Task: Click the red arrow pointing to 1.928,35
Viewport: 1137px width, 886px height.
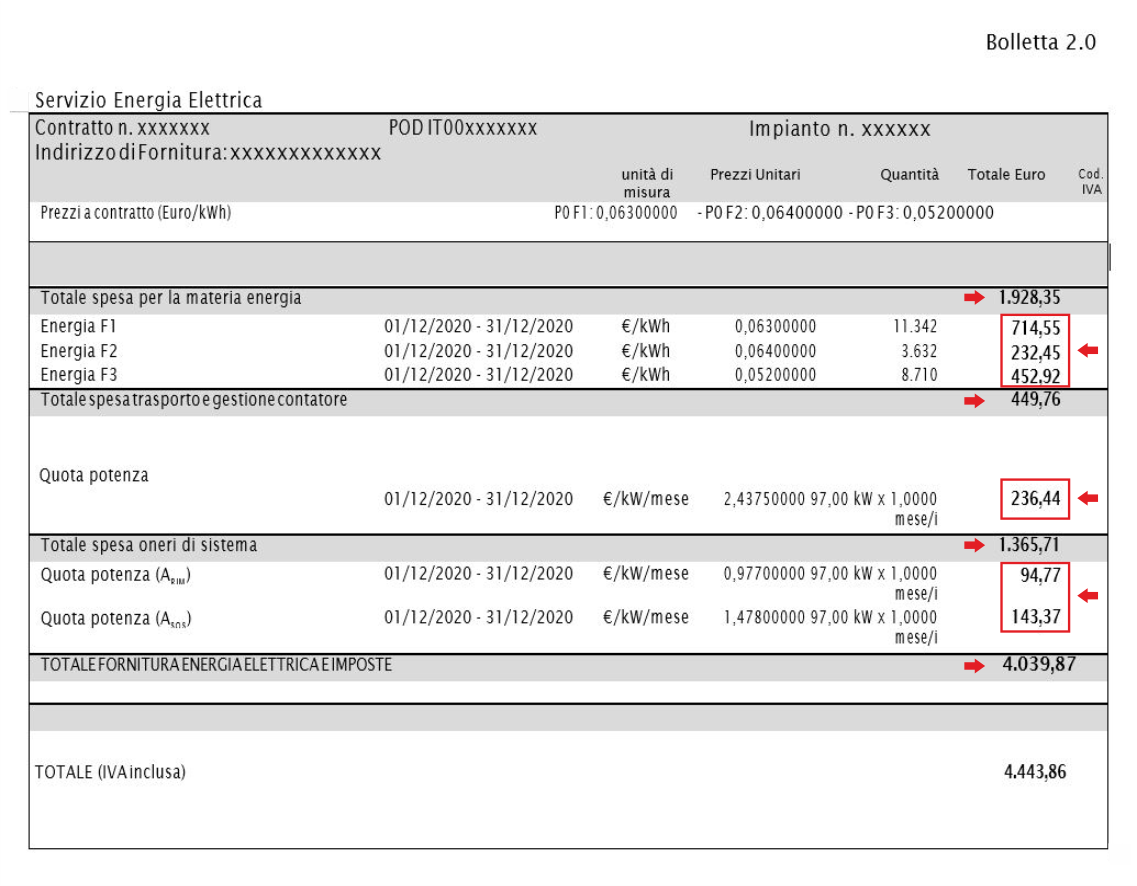Action: coord(973,298)
